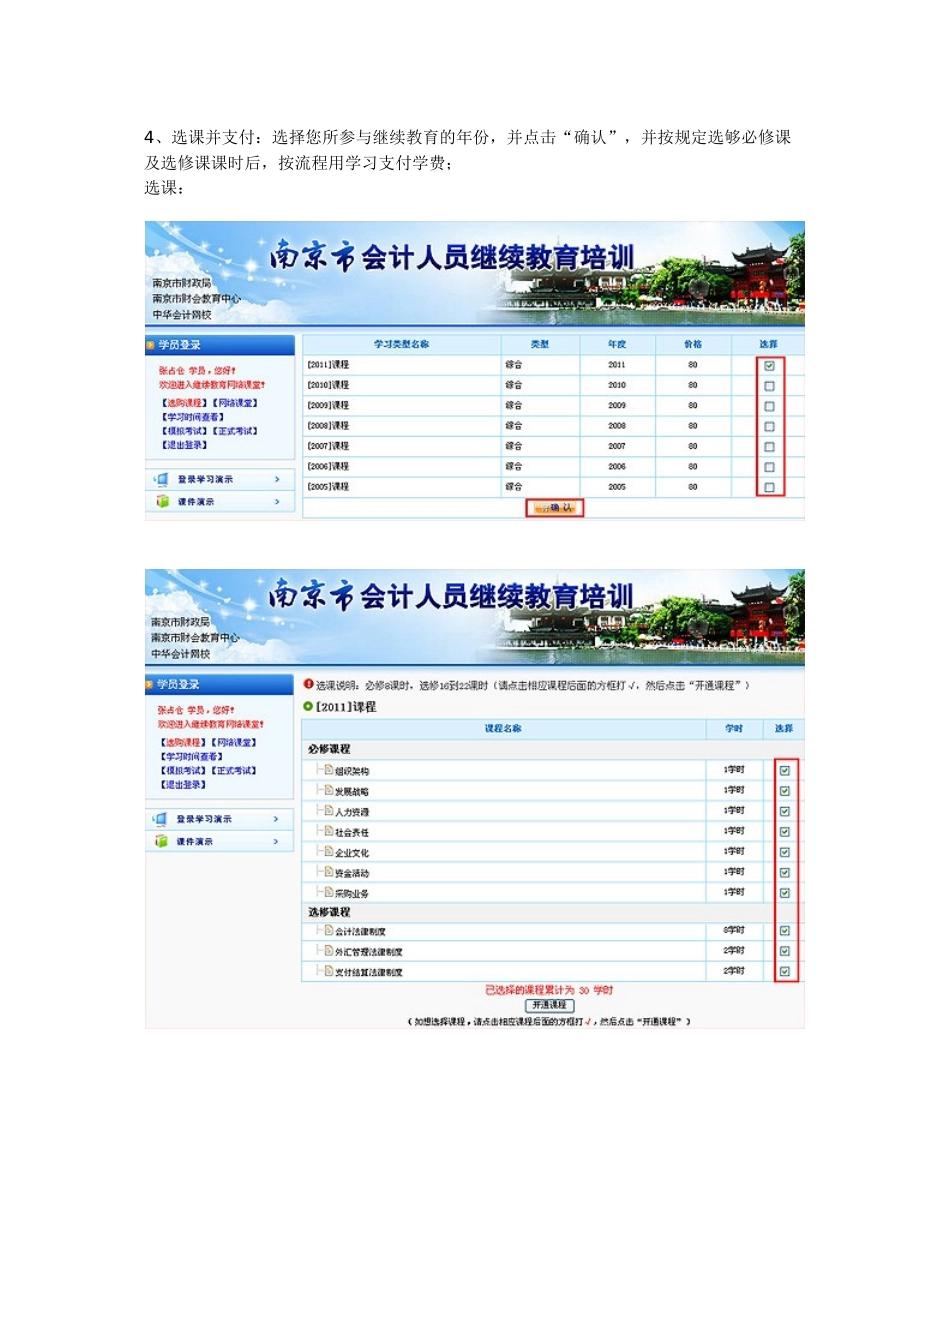Click the document icon beside 会计法律制度
The height and width of the screenshot is (1344, 950).
coord(328,930)
